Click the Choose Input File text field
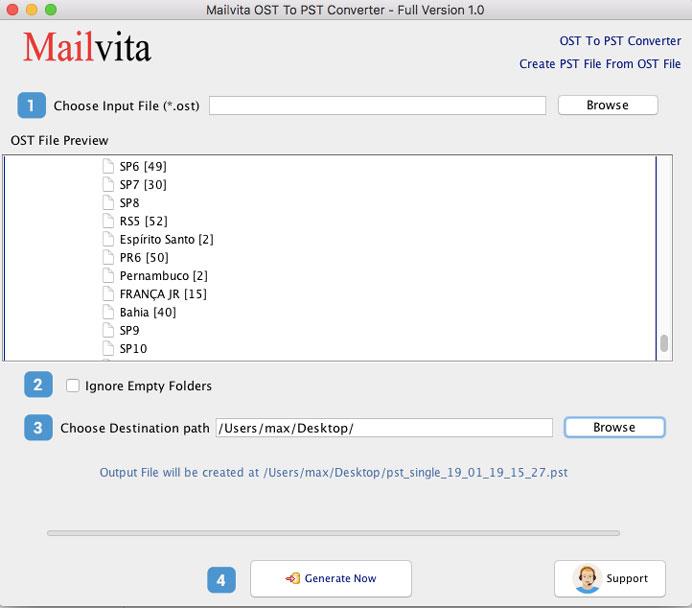Image resolution: width=692 pixels, height=608 pixels. (x=377, y=106)
